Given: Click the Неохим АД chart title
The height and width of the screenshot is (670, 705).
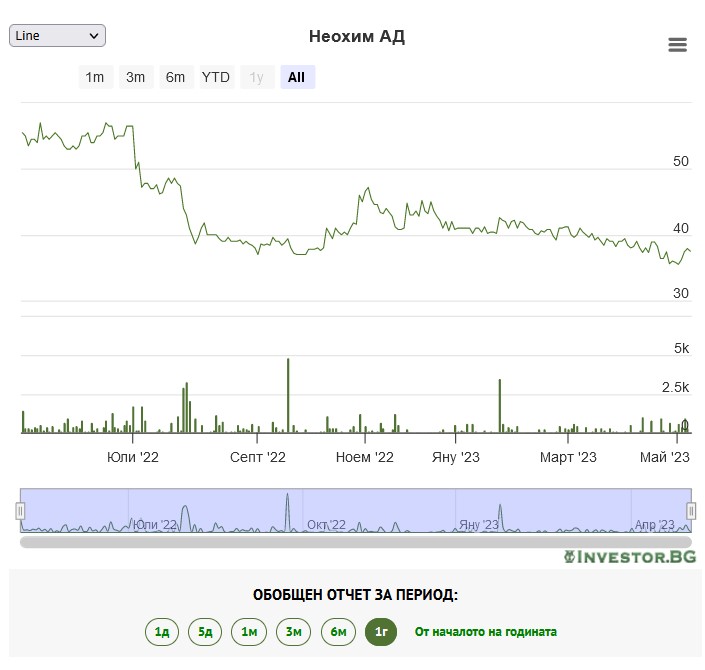Looking at the screenshot, I should [x=357, y=36].
